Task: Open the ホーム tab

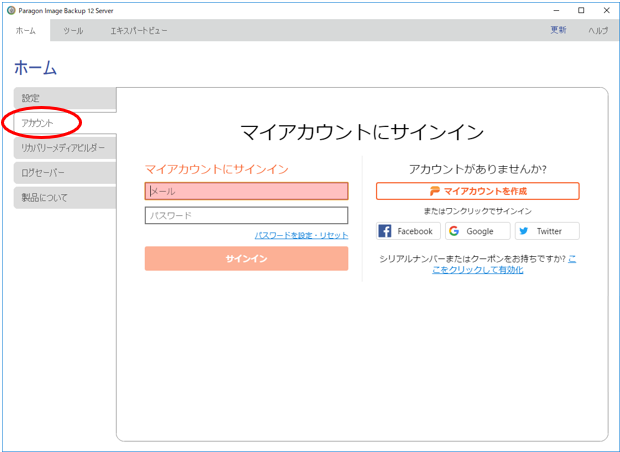Action: click(x=26, y=30)
